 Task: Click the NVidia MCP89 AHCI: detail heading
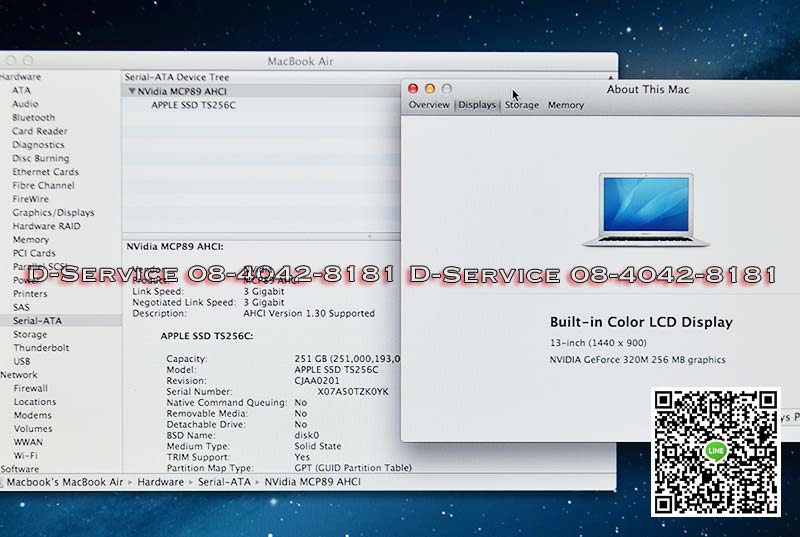(175, 247)
